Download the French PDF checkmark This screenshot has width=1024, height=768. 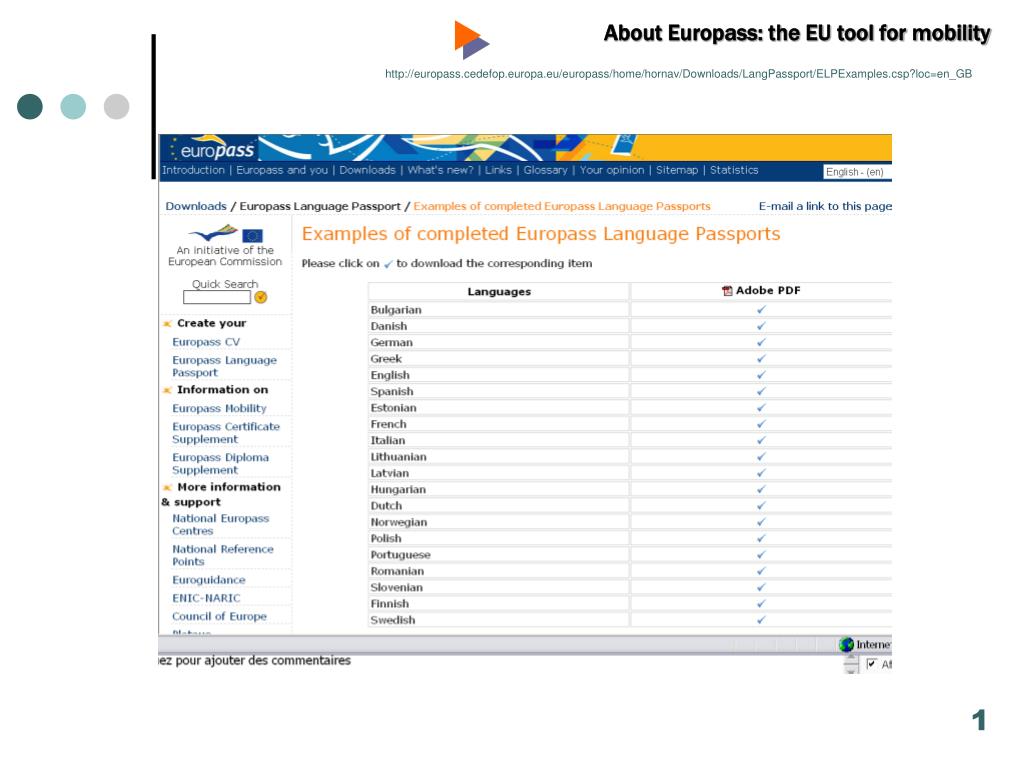tap(761, 424)
